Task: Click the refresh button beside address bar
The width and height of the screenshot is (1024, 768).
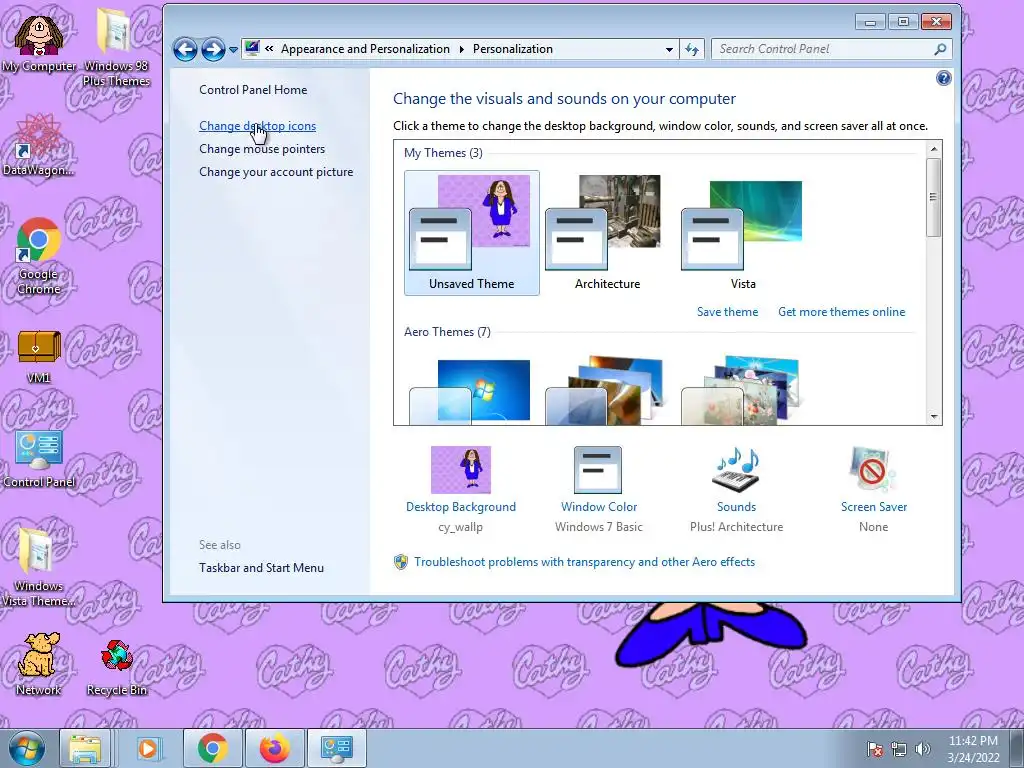Action: click(692, 50)
